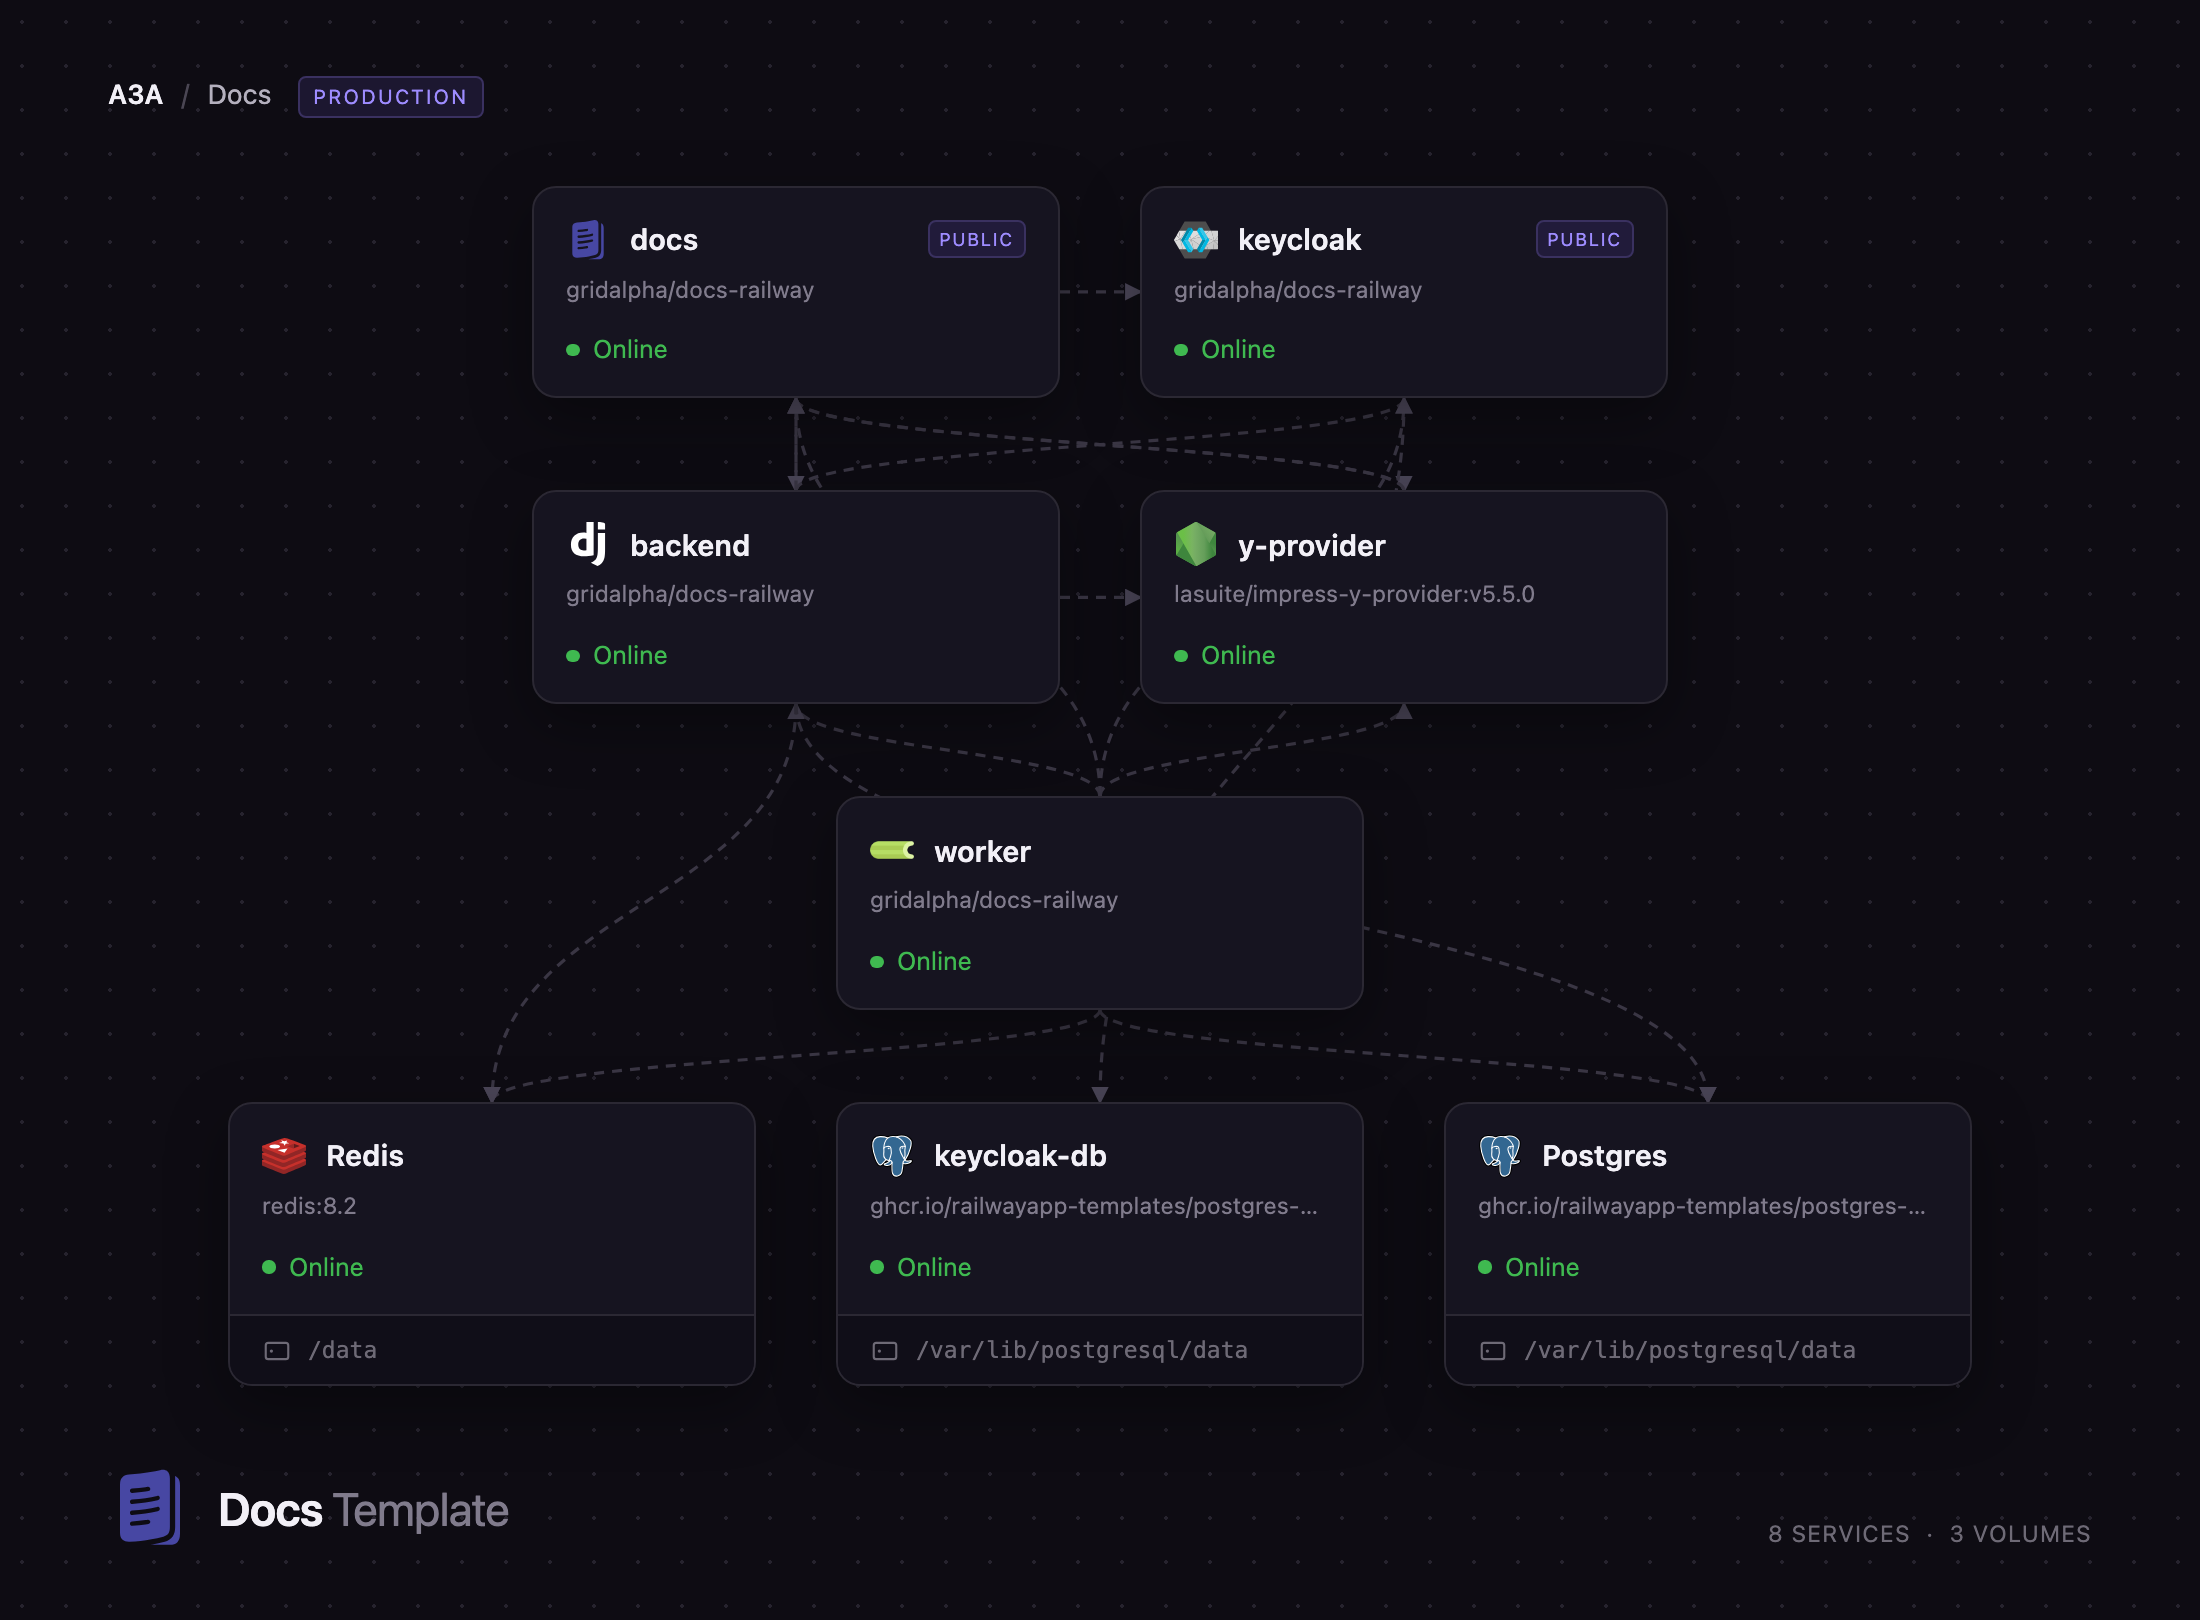2200x1620 pixels.
Task: Click the green status dot on Redis
Action: [269, 1267]
